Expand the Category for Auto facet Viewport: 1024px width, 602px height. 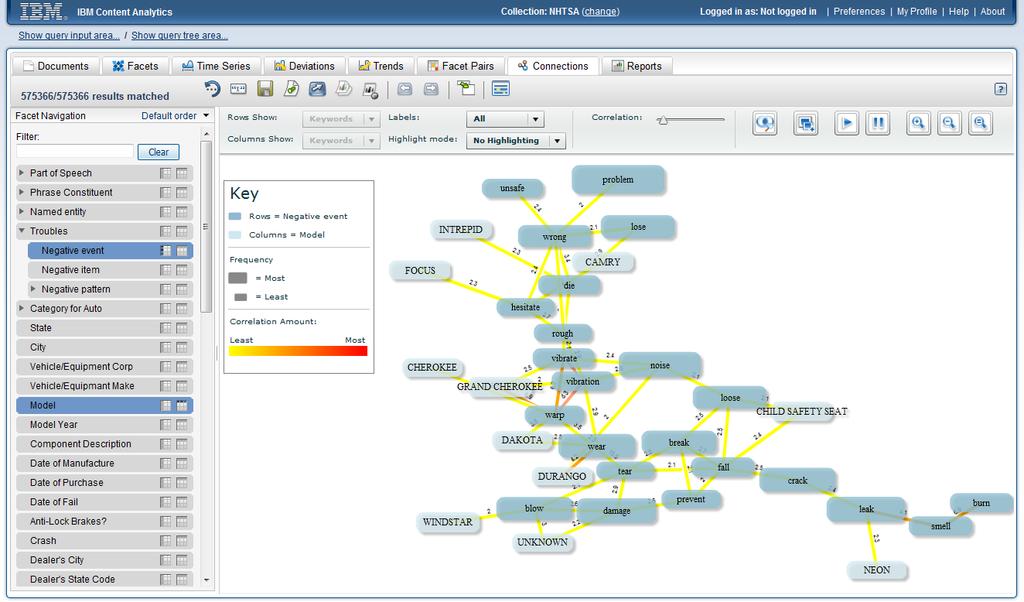pos(22,308)
